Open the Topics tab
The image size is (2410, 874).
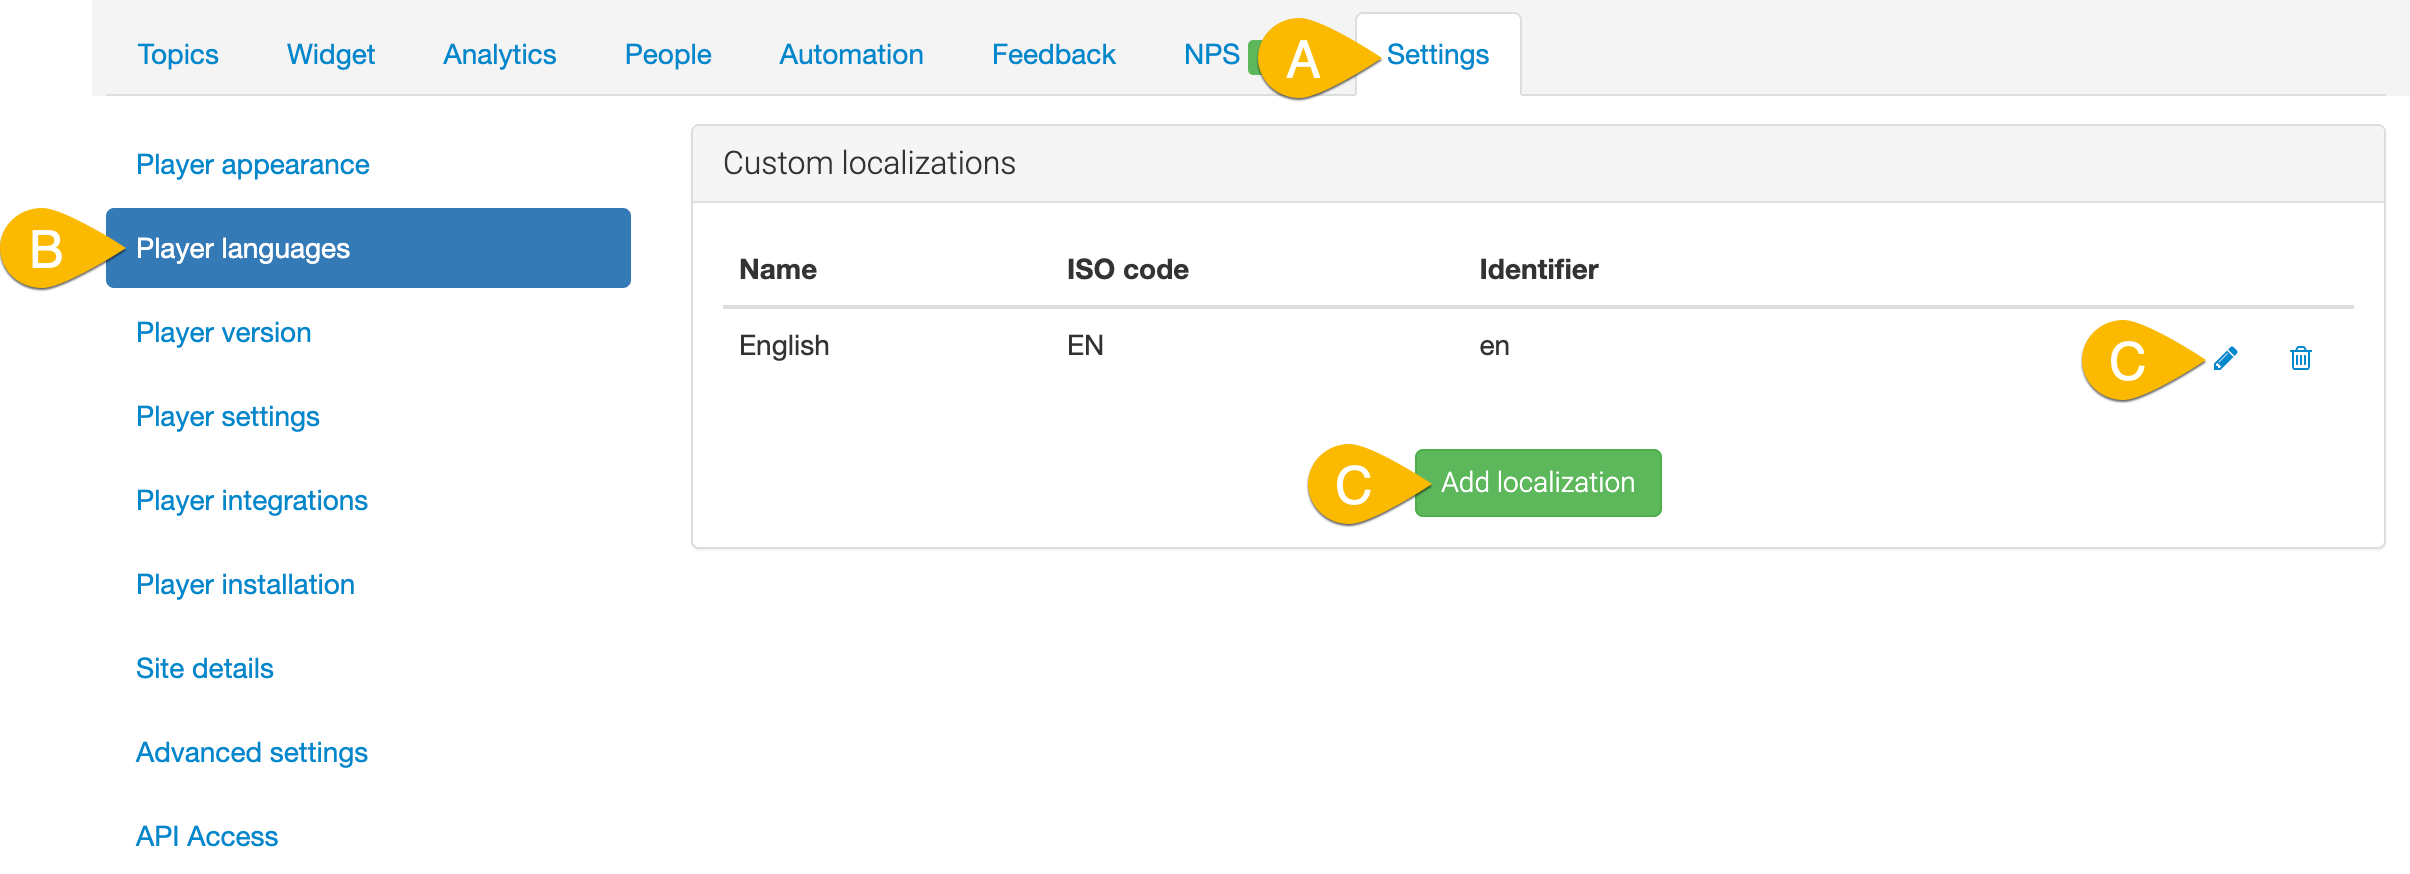(178, 55)
